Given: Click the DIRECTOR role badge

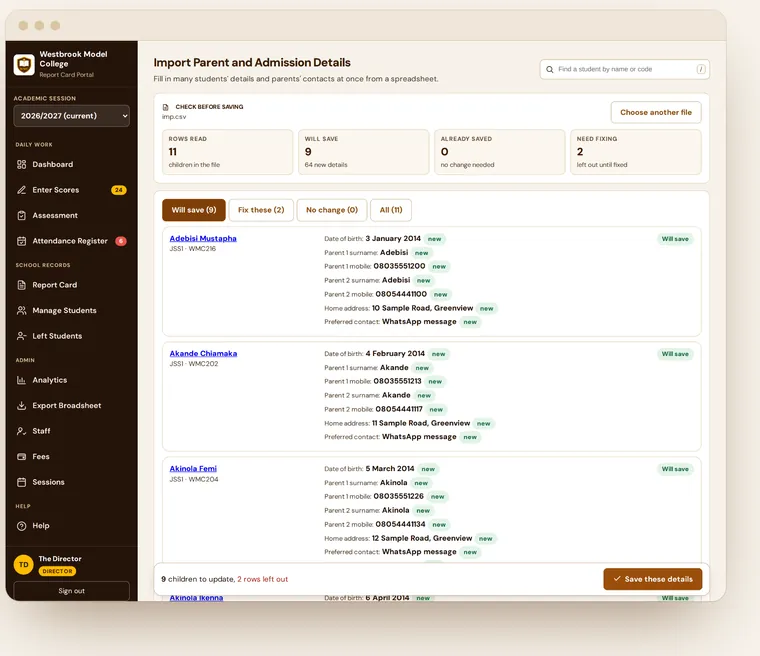Looking at the screenshot, I should point(57,571).
